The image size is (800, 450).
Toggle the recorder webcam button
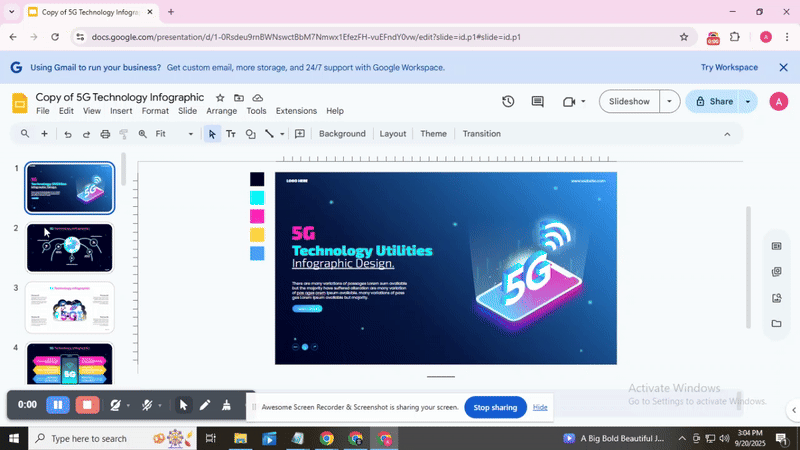coord(116,405)
